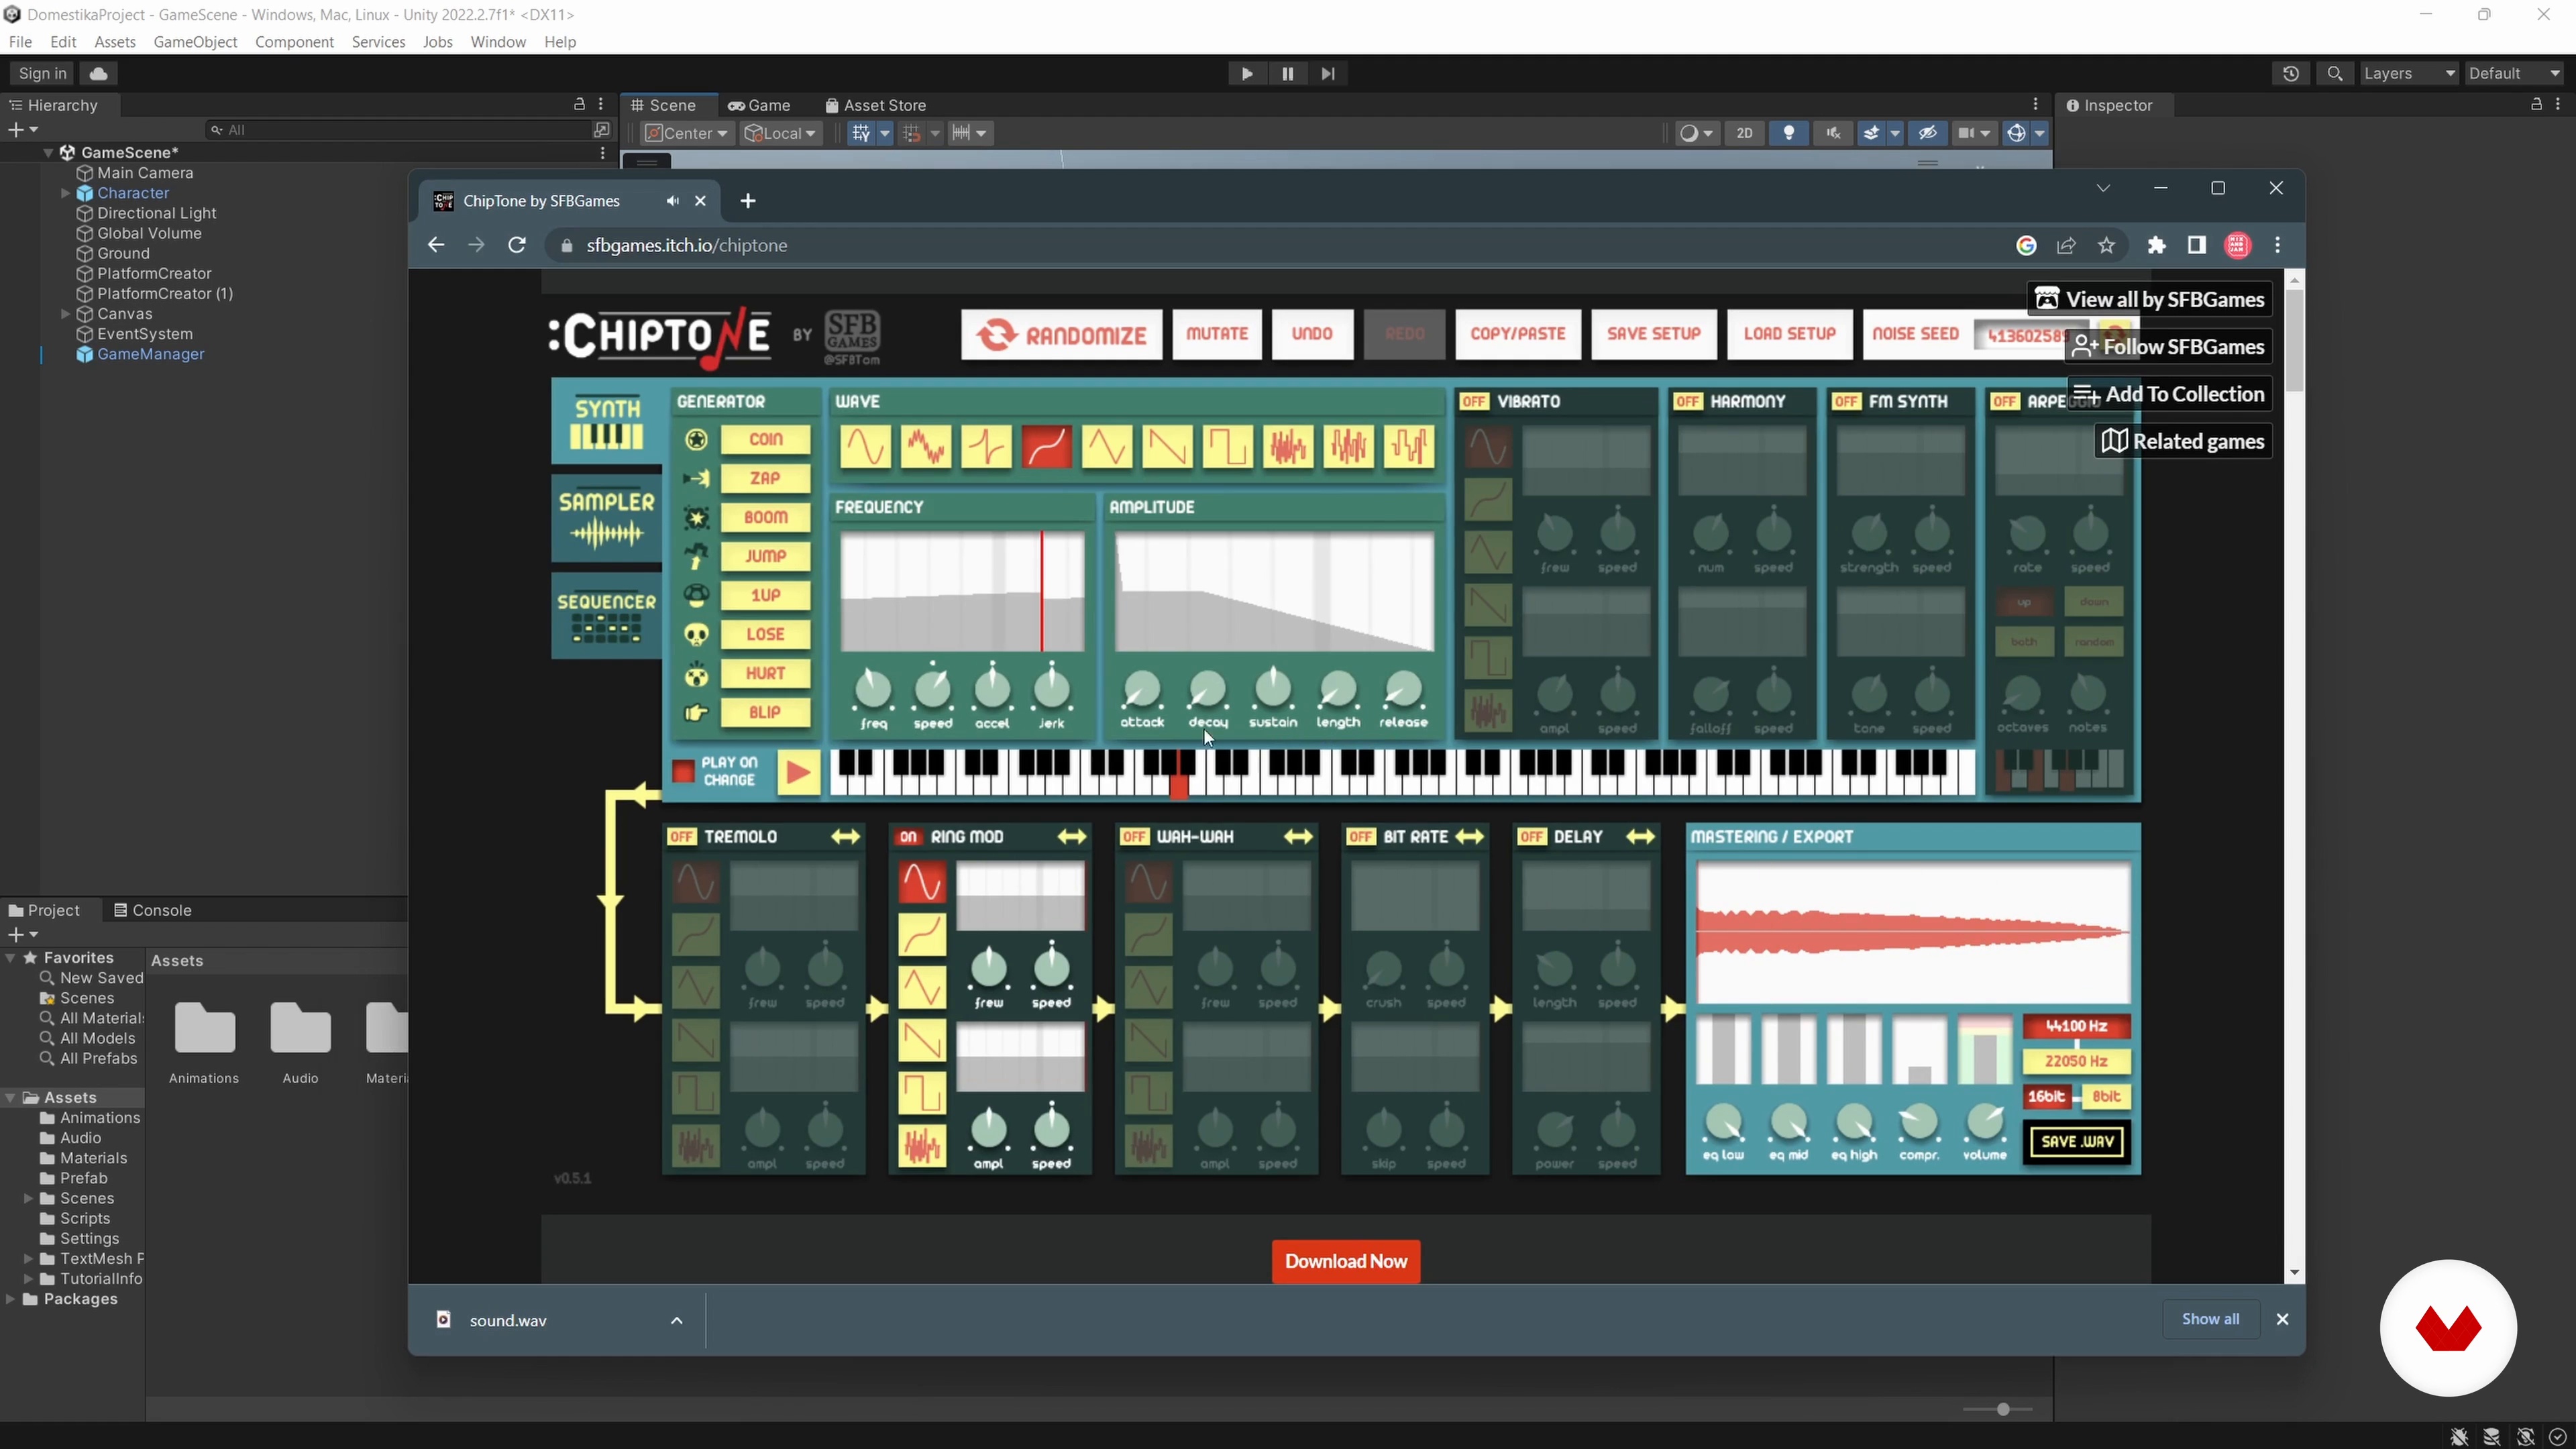Collapse the GameScene hierarchy root

pos(48,153)
